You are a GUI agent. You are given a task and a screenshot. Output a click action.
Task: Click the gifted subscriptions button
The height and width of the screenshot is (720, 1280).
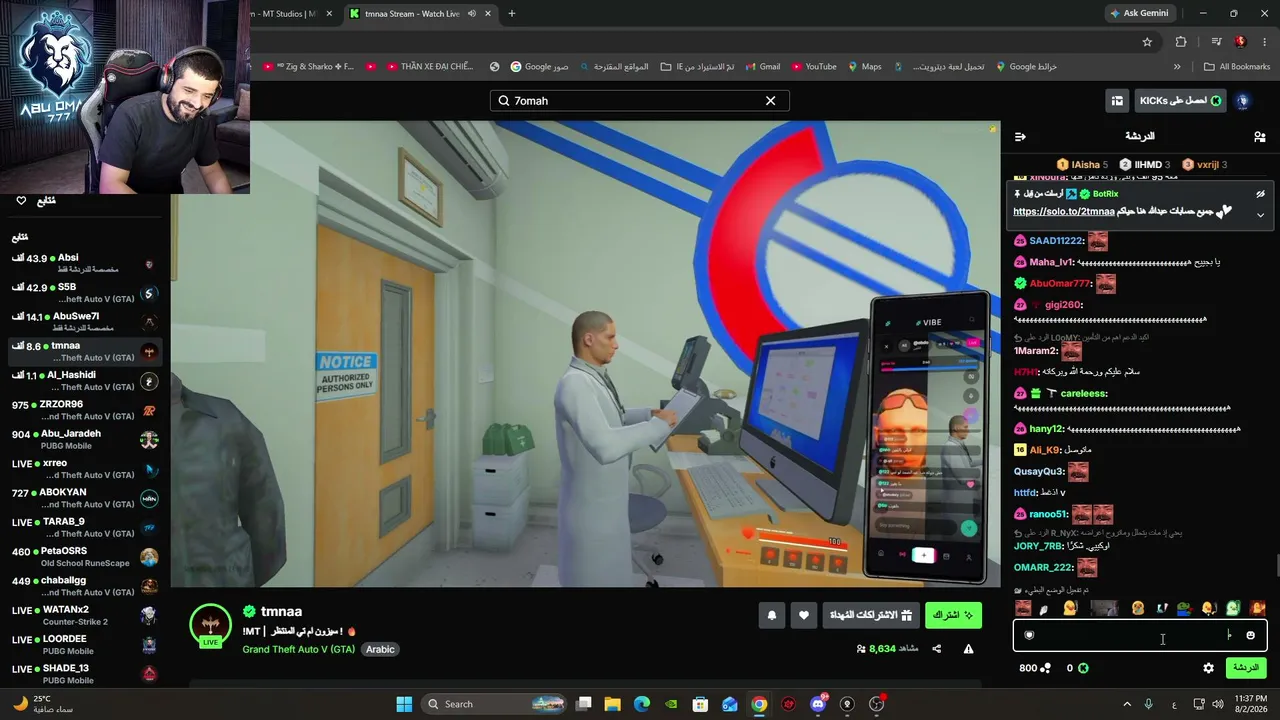pos(871,615)
